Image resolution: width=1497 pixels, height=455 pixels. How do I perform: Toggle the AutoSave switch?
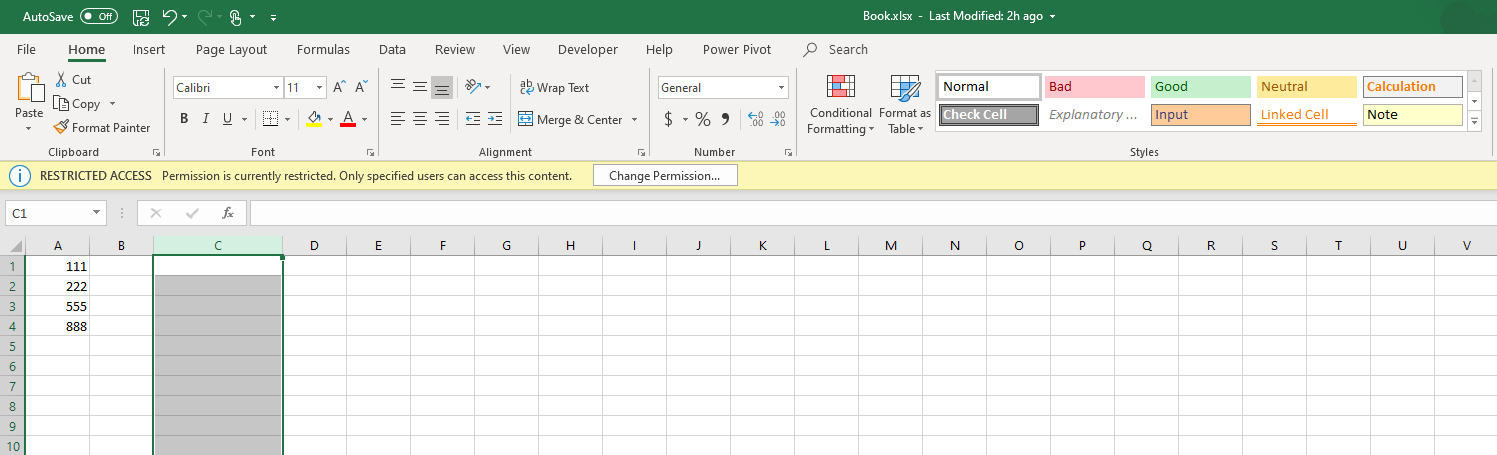99,17
